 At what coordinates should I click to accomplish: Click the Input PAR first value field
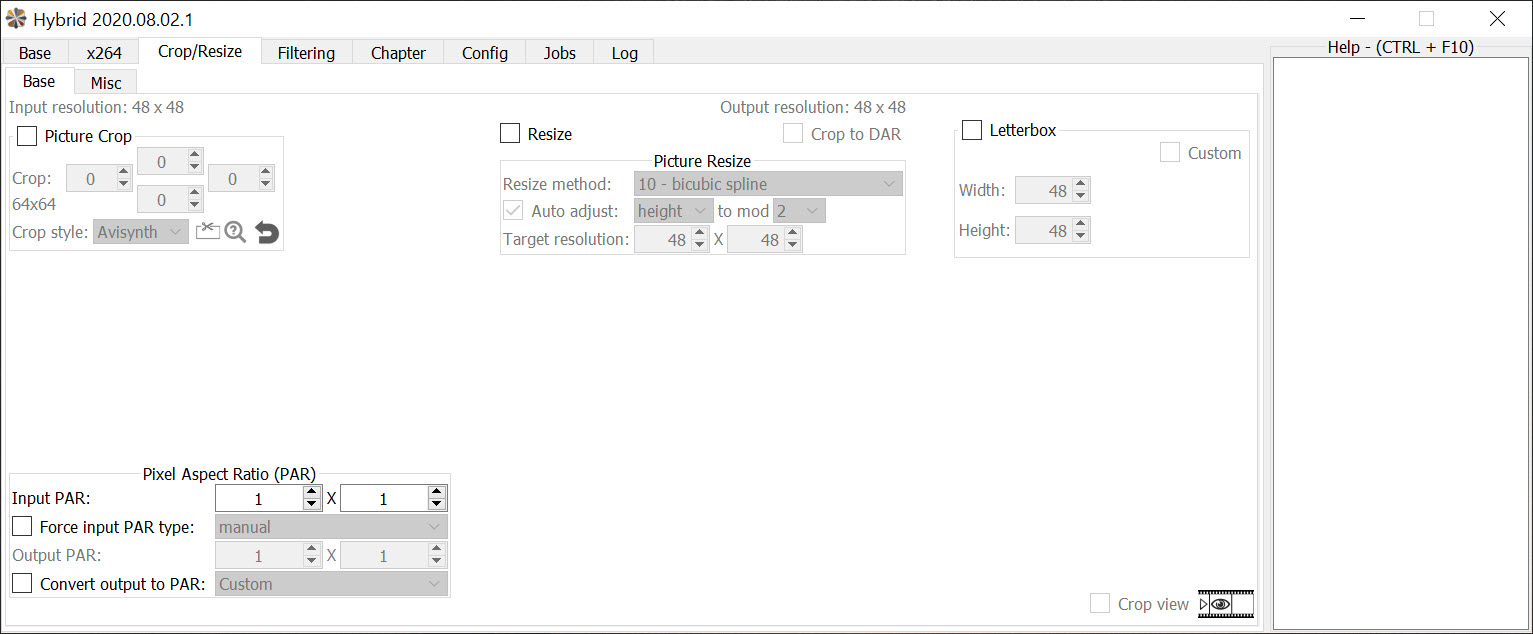point(259,498)
